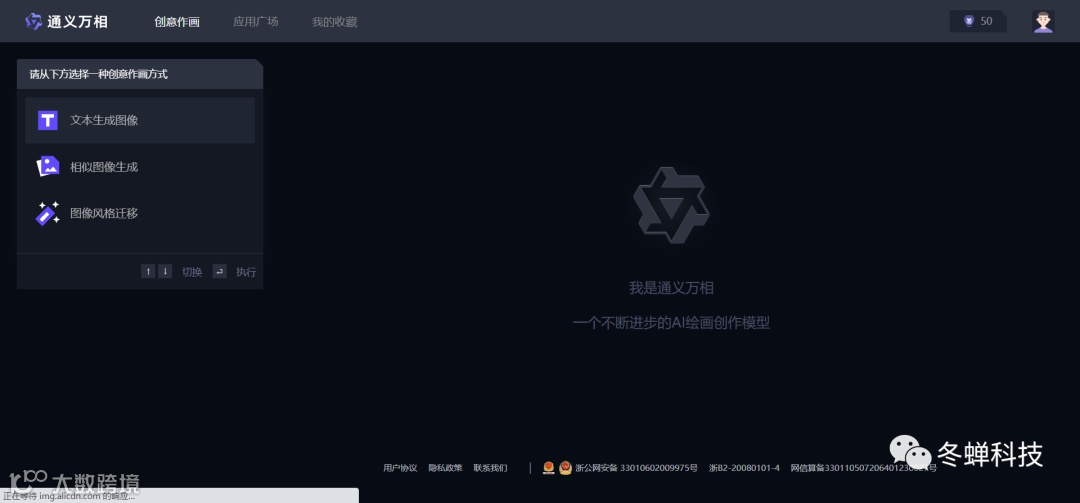Click the 切换 label
1080x503 pixels.
click(192, 272)
